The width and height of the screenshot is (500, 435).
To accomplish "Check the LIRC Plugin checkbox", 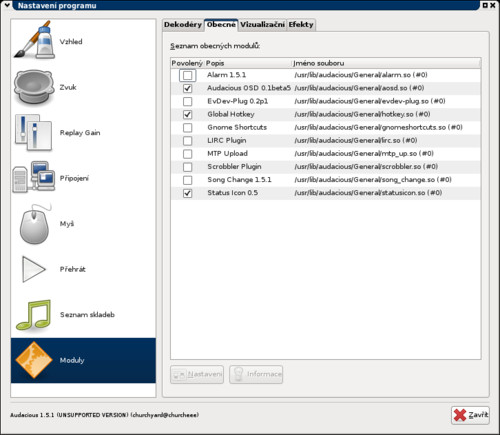I will [187, 140].
